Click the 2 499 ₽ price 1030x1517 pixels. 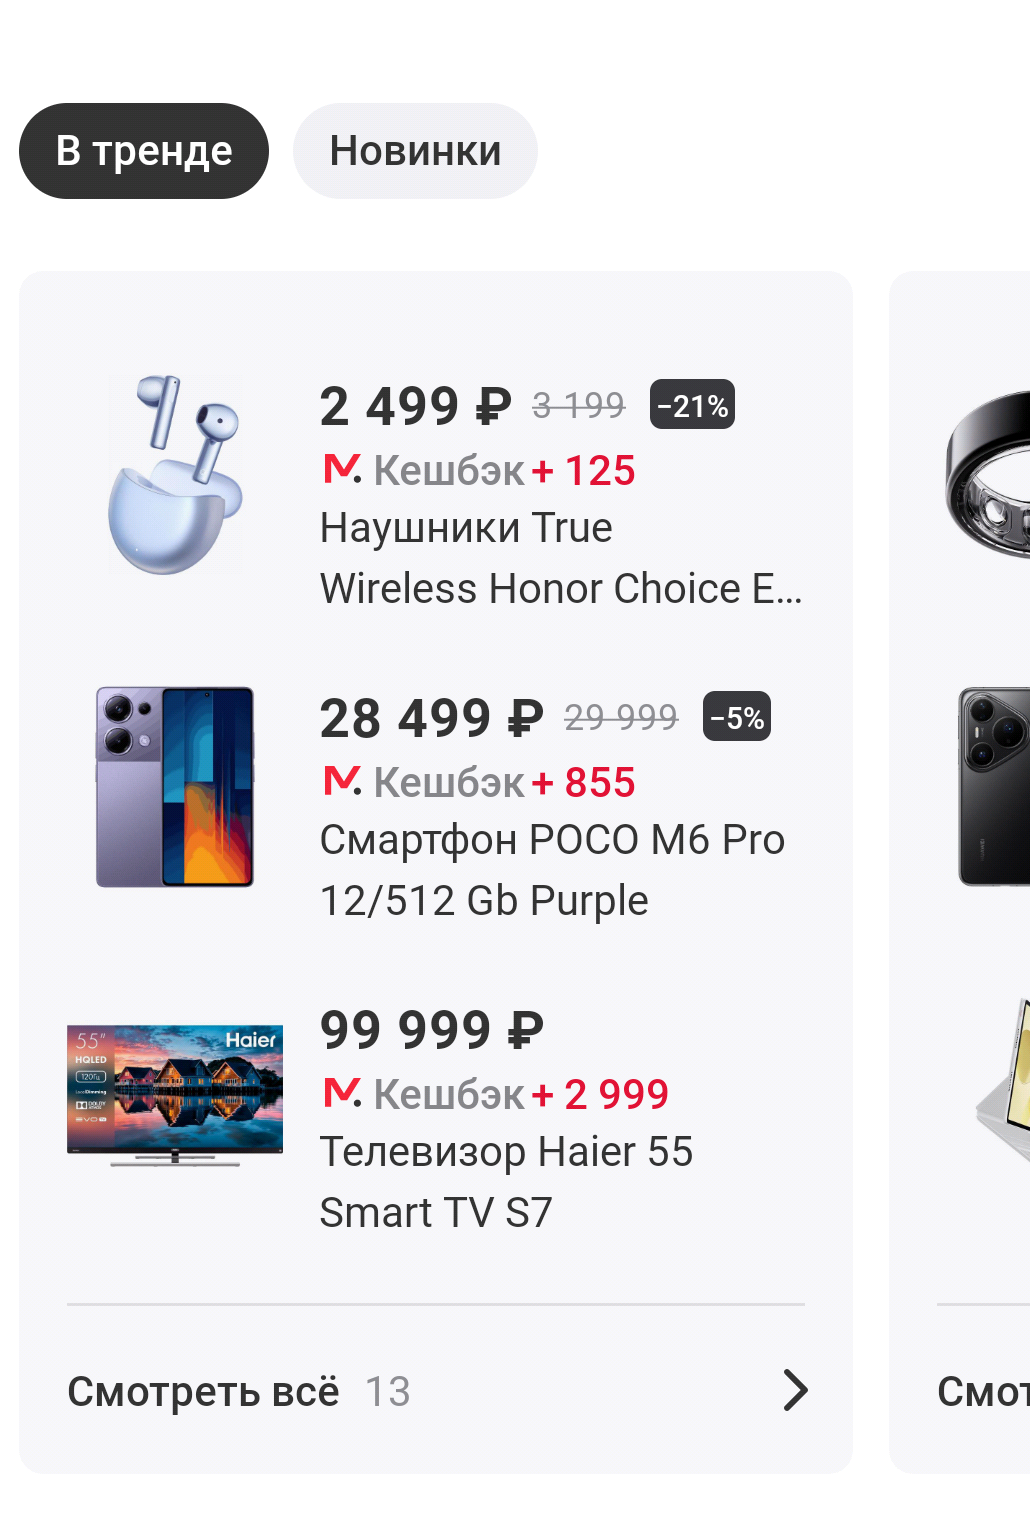(x=416, y=406)
